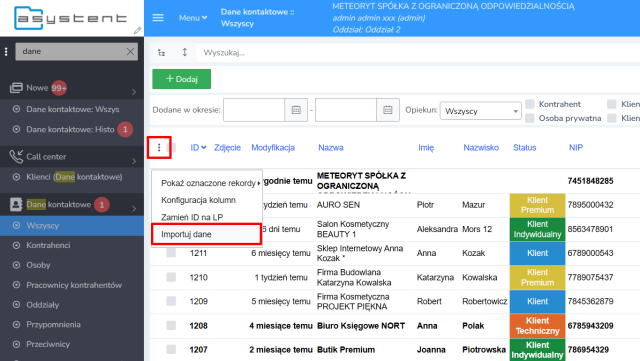
Task: Sort by Status column header
Action: point(524,147)
